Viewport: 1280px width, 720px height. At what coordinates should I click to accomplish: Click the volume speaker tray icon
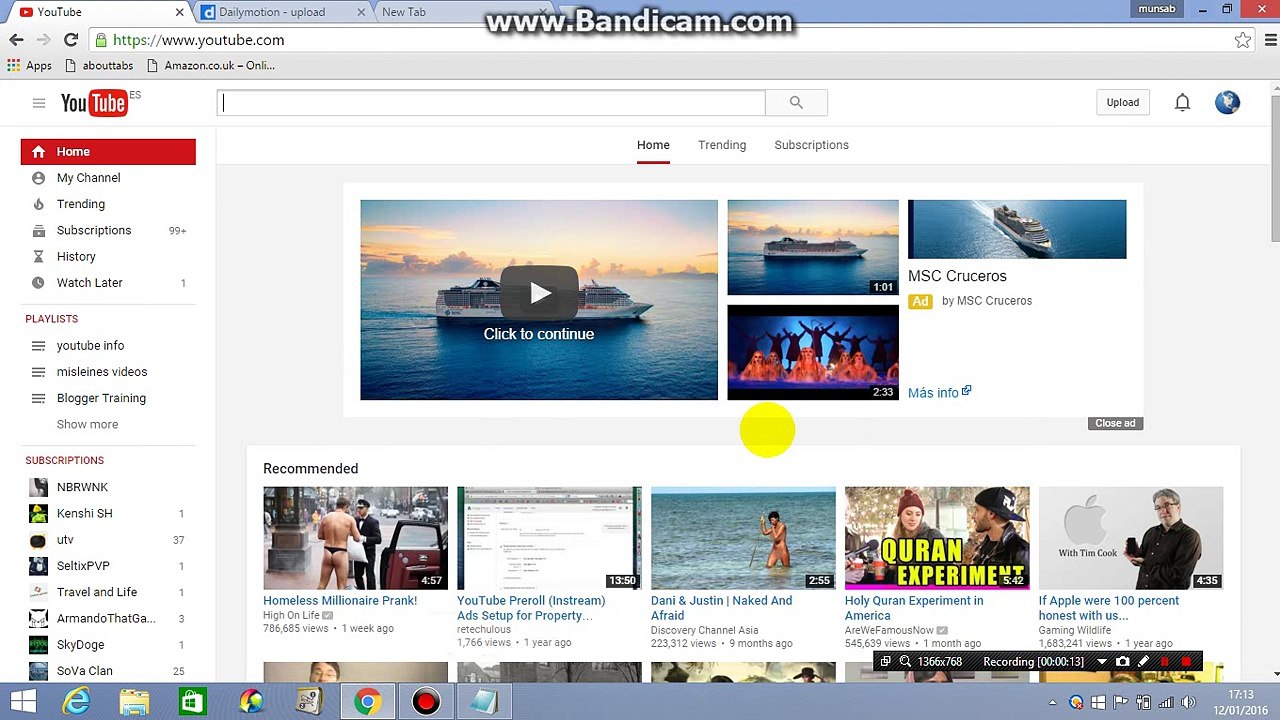click(1186, 702)
